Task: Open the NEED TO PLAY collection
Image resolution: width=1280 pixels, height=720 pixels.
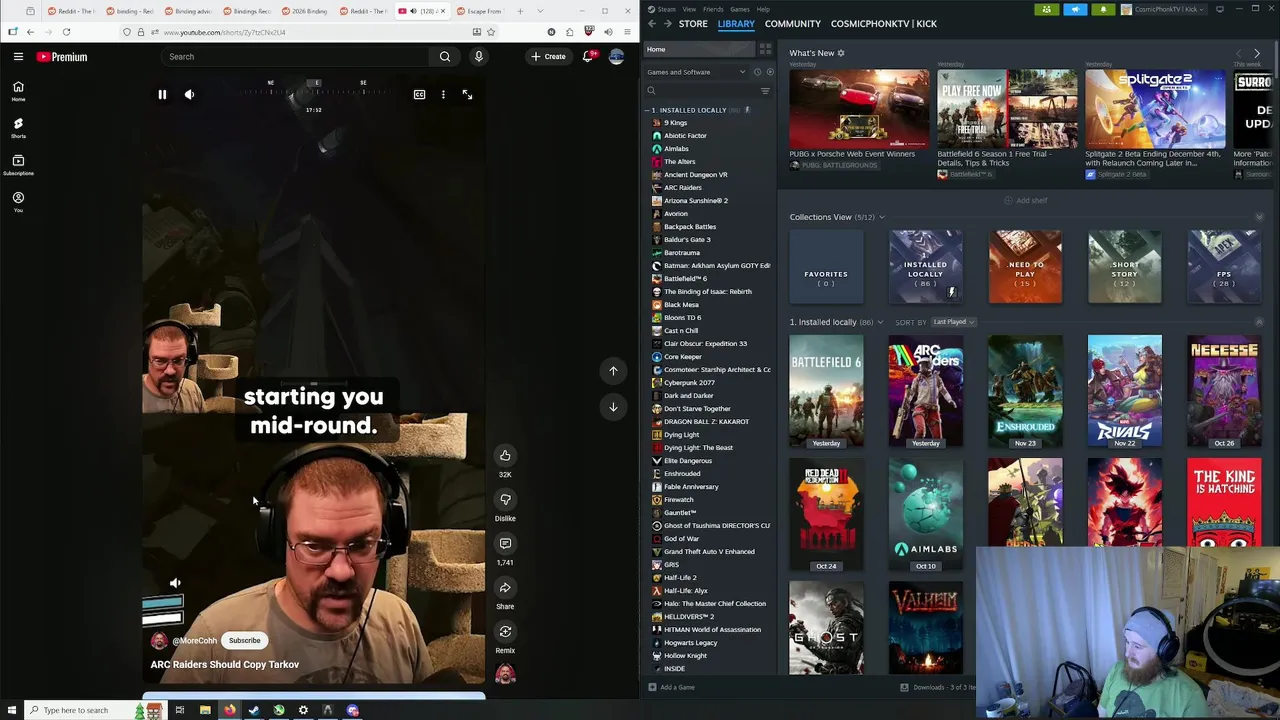Action: click(x=1025, y=267)
